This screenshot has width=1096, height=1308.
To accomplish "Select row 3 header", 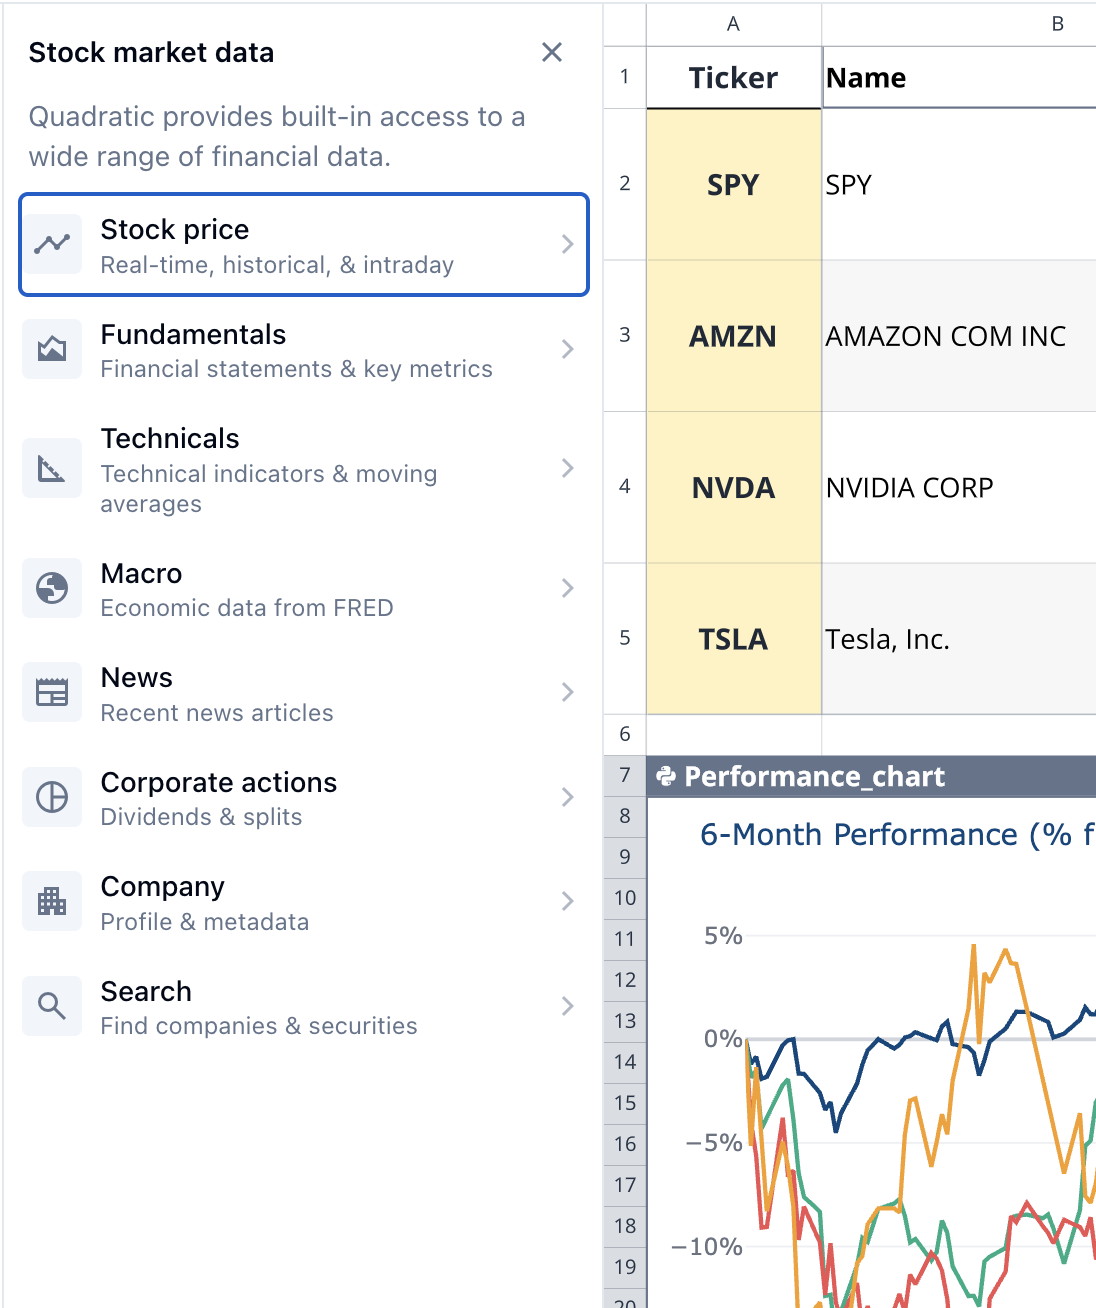I will pos(625,336).
